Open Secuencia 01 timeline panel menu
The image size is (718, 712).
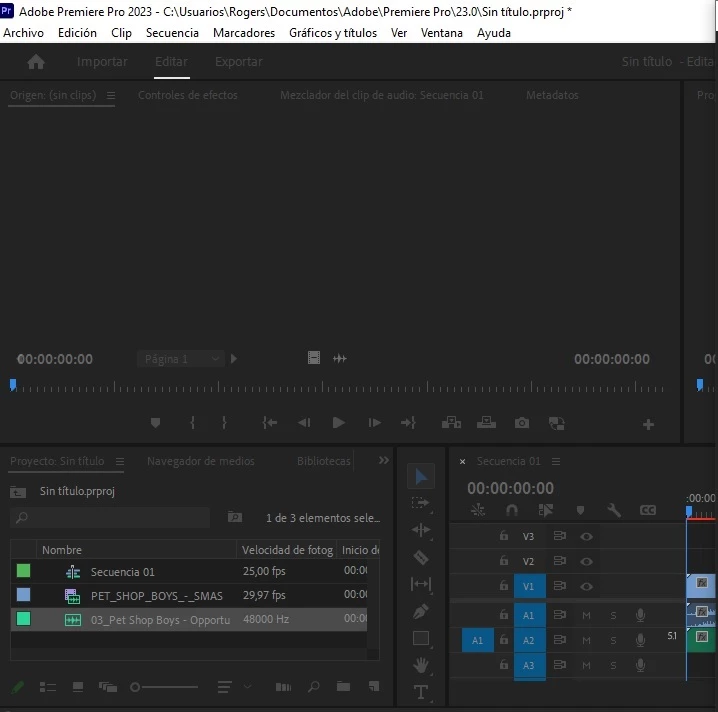(556, 462)
